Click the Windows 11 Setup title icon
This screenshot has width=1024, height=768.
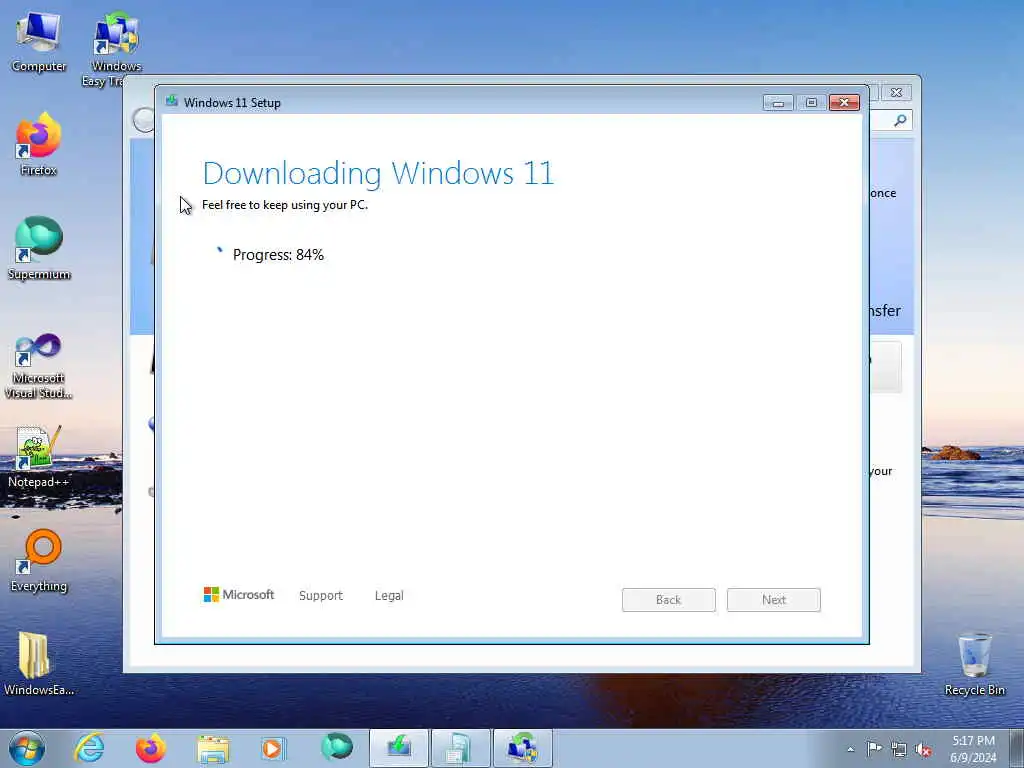coord(172,101)
